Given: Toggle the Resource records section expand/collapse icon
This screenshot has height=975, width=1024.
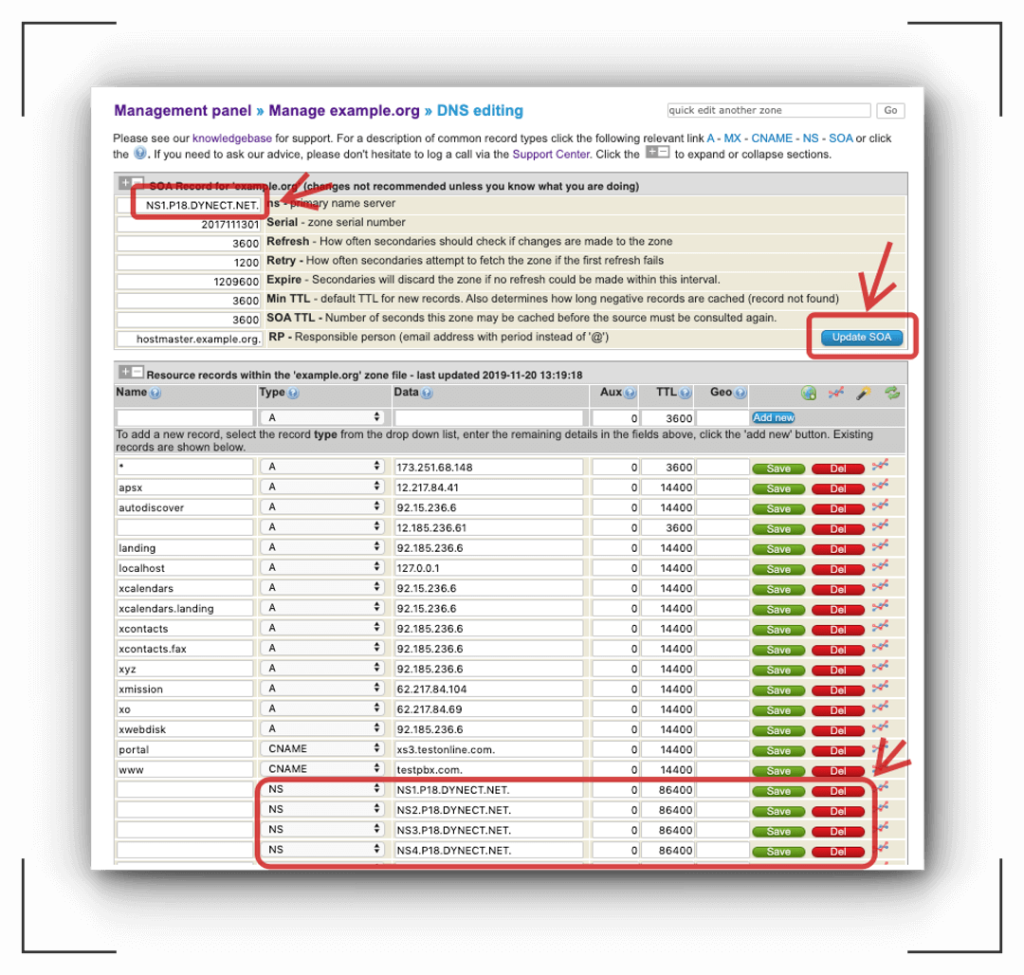Looking at the screenshot, I should tap(131, 372).
